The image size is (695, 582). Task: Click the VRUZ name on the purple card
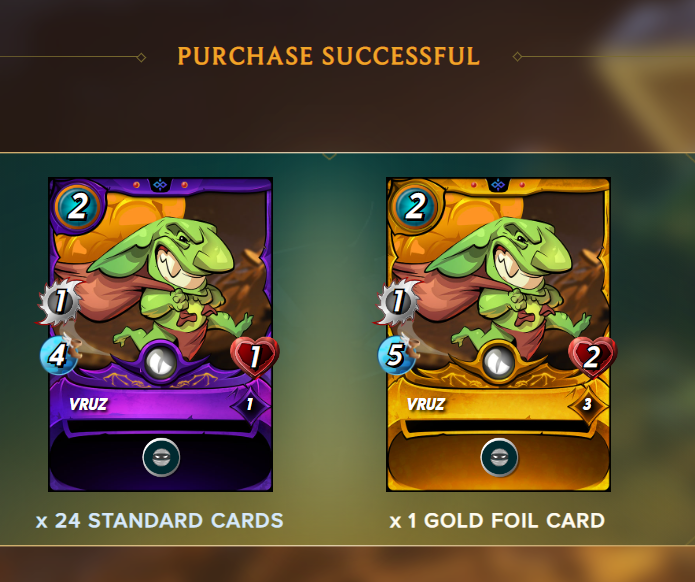pos(89,404)
